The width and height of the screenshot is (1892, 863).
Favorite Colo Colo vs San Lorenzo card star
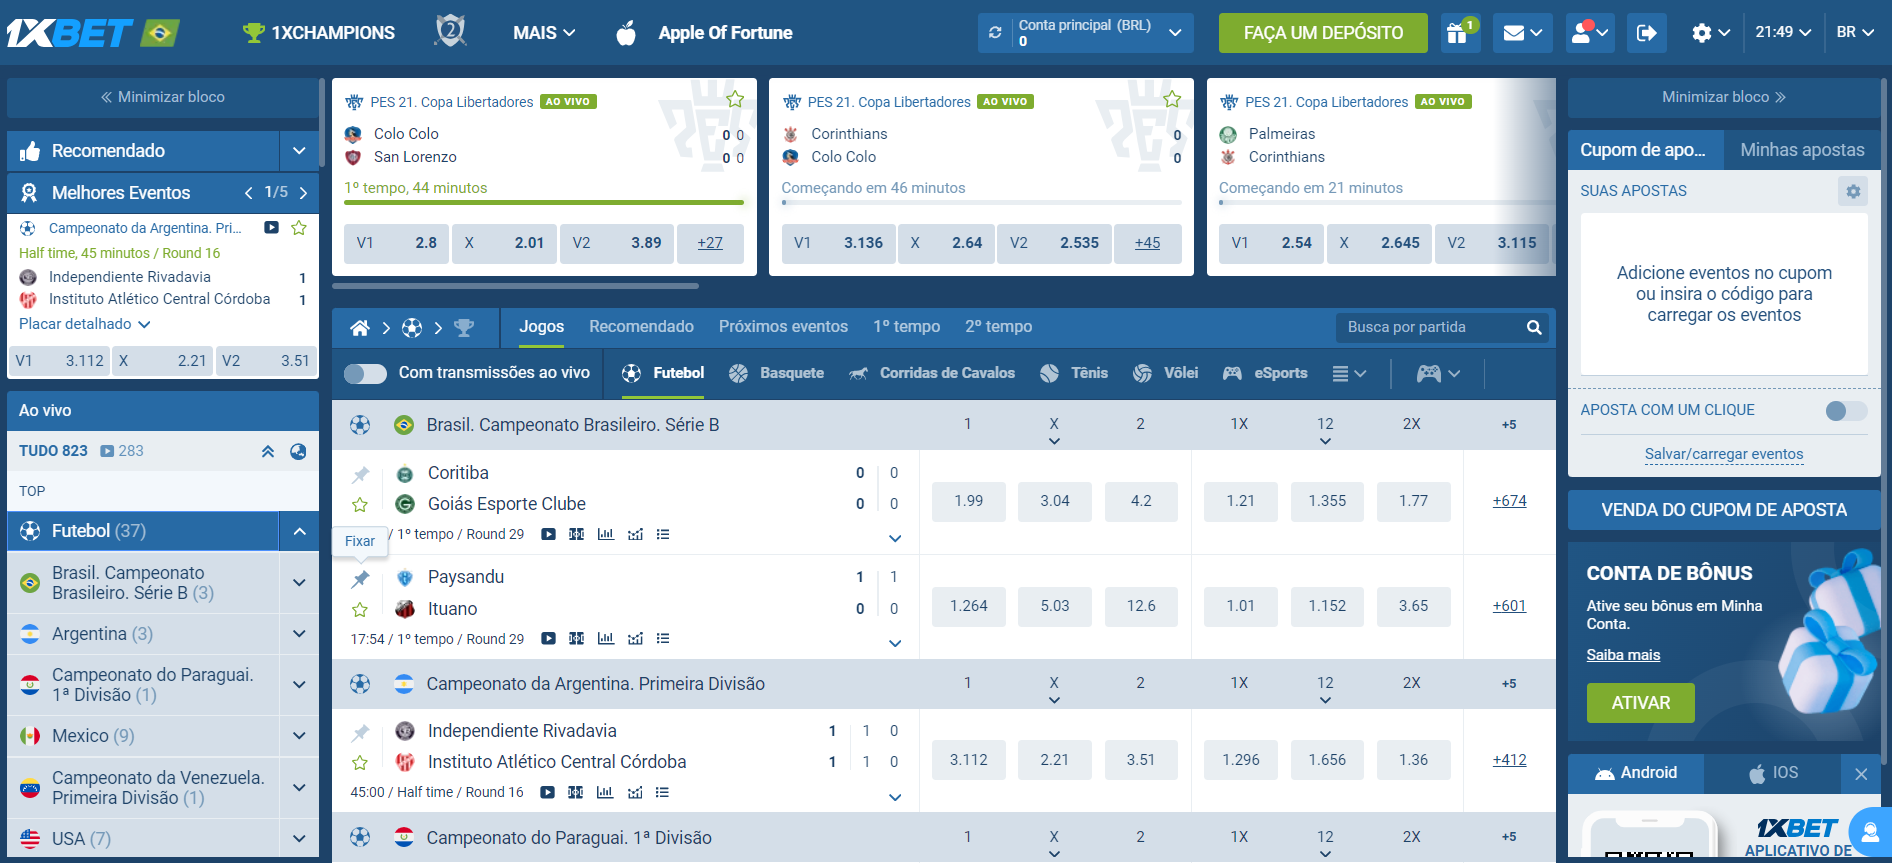coord(735,99)
